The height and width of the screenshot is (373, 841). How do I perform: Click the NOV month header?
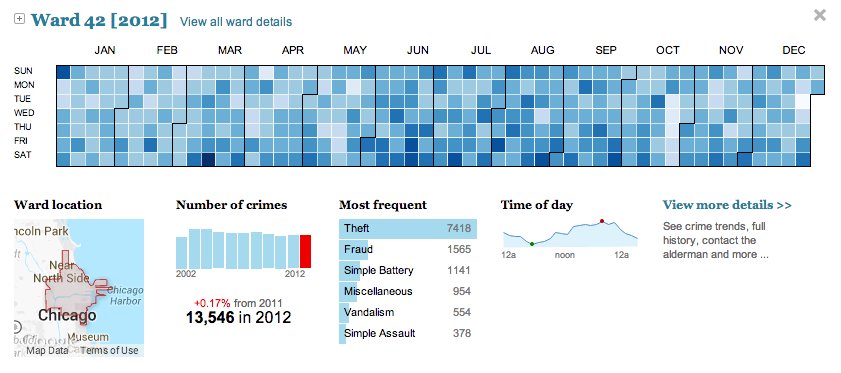click(x=731, y=50)
